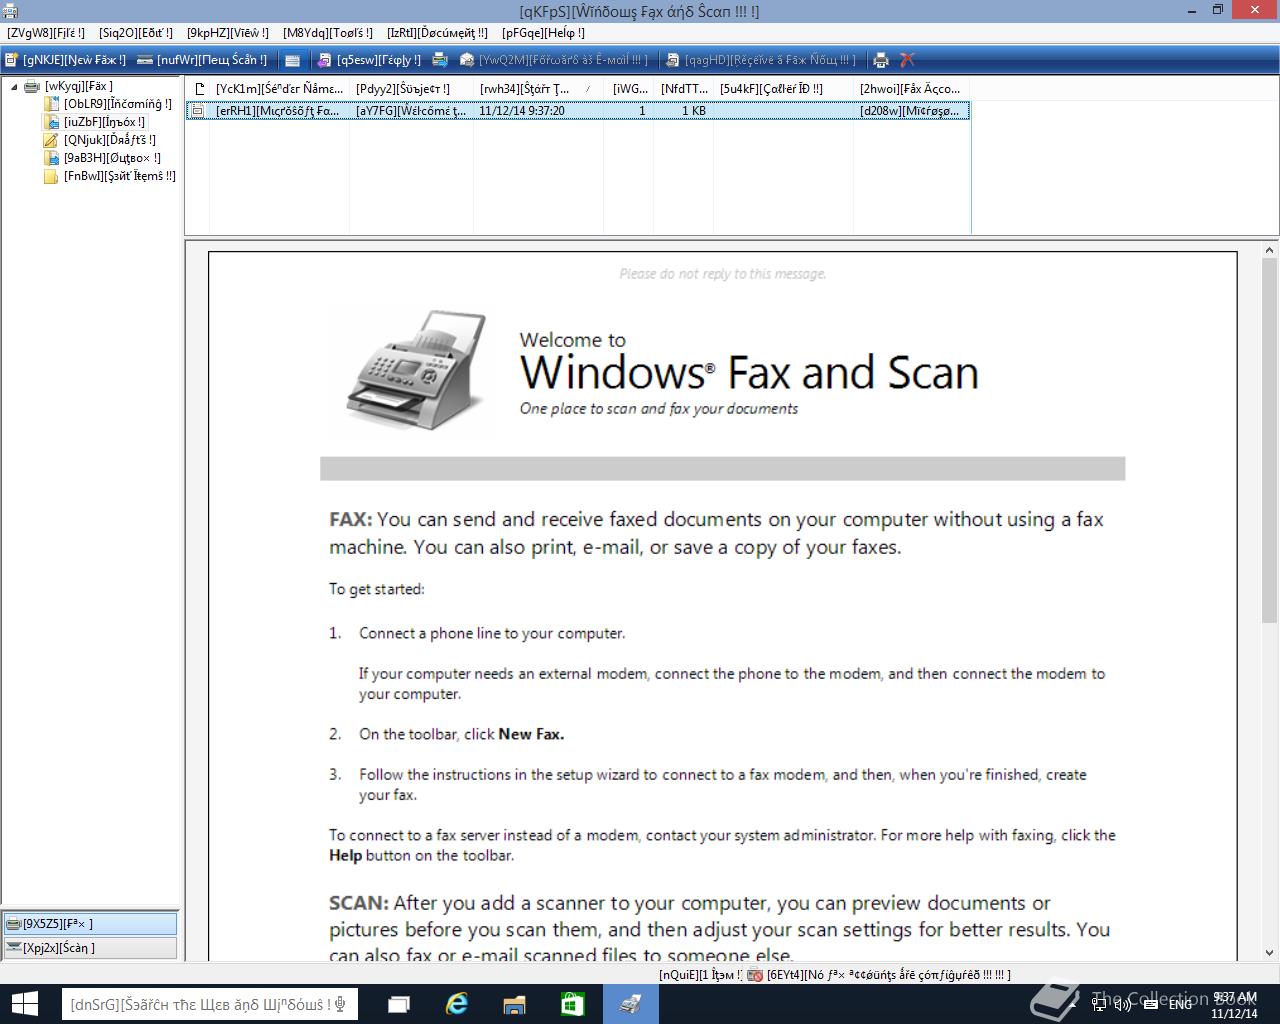Click Receive a Fax Now button
Screen dimensions: 1280x1024
pos(761,60)
